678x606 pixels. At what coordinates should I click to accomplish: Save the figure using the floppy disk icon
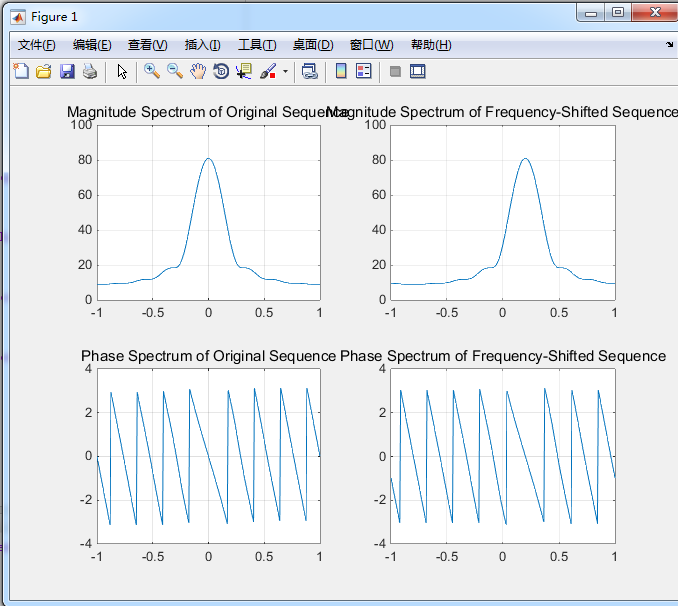click(67, 71)
